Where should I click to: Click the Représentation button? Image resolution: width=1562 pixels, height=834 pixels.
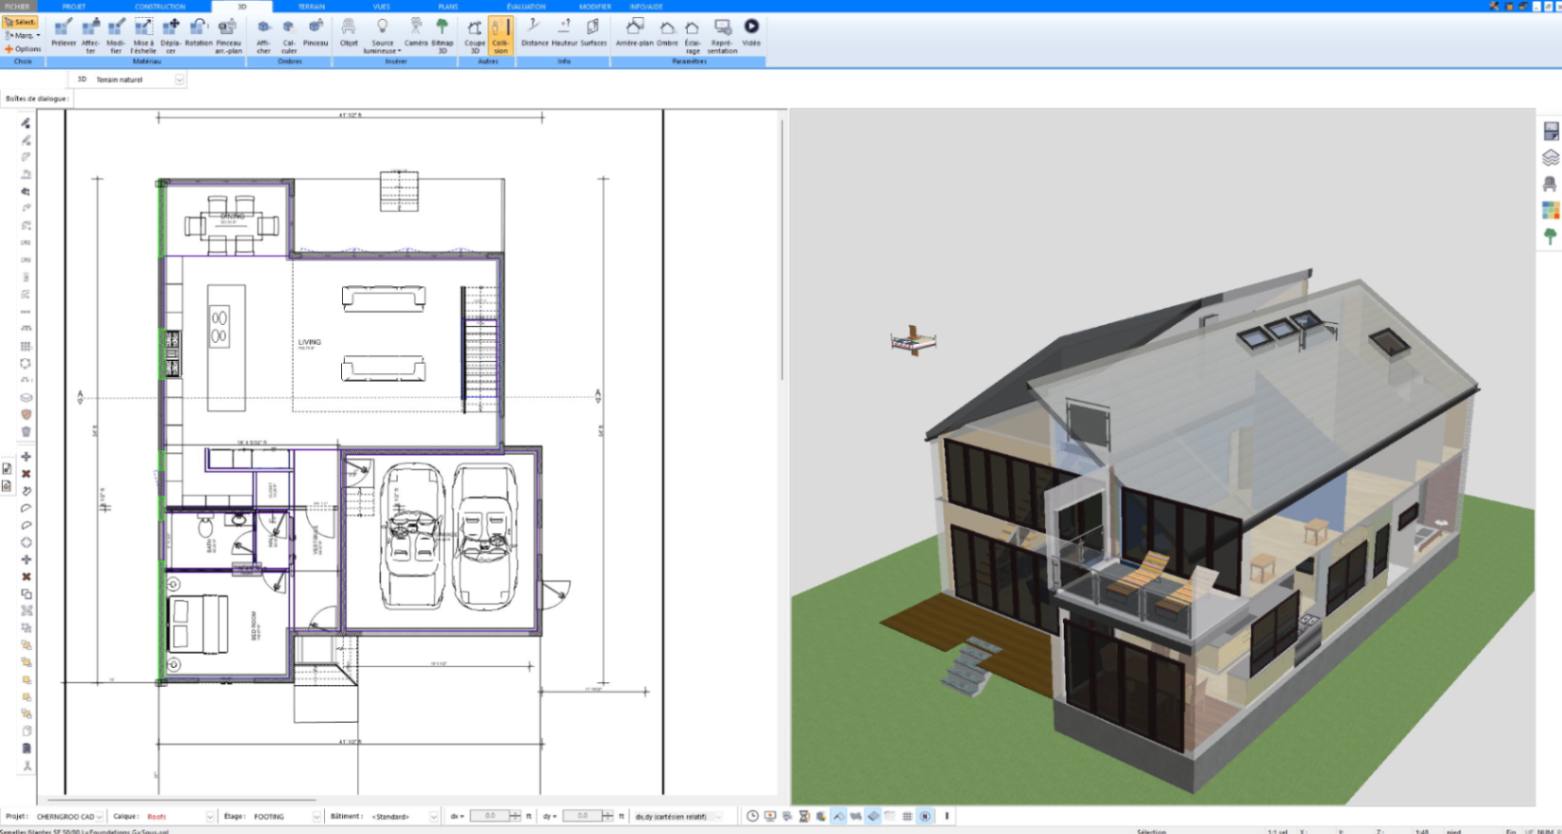[x=722, y=34]
